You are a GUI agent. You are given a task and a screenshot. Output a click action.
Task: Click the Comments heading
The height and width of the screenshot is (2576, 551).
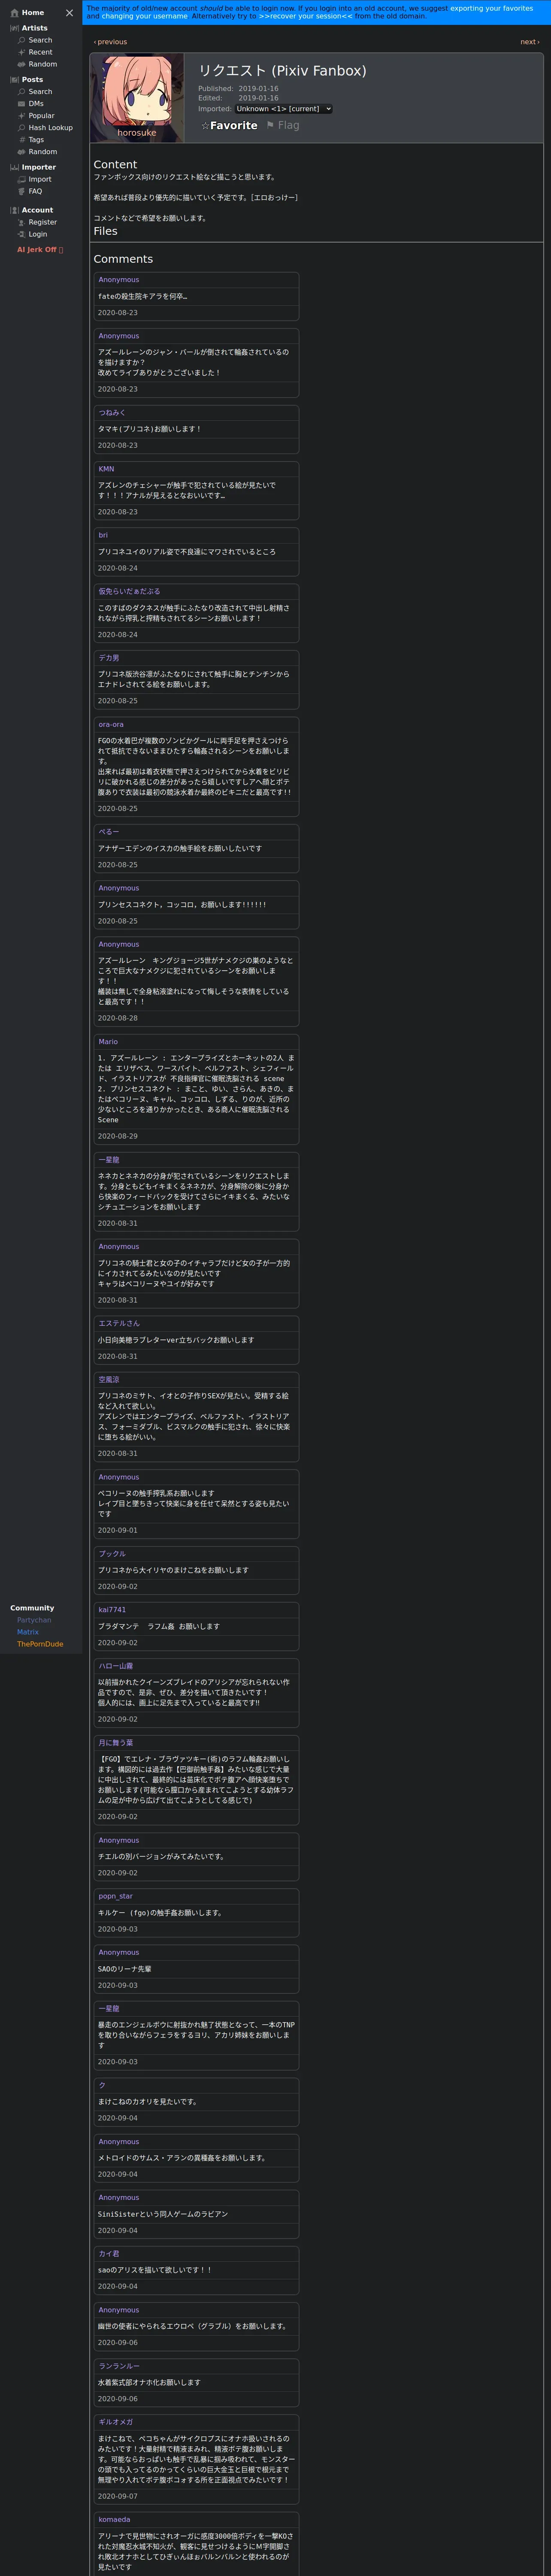point(123,259)
